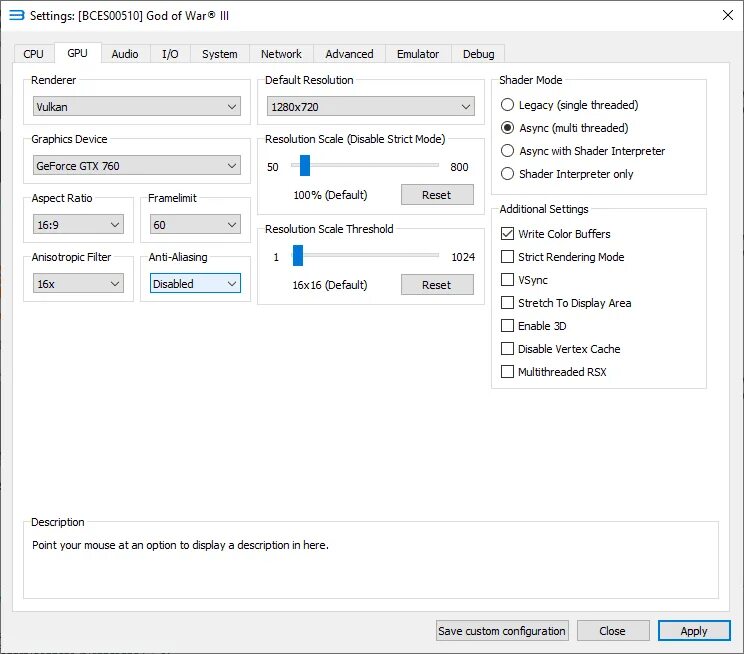The image size is (744, 654).
Task: Switch to the CPU tab
Action: click(x=33, y=54)
